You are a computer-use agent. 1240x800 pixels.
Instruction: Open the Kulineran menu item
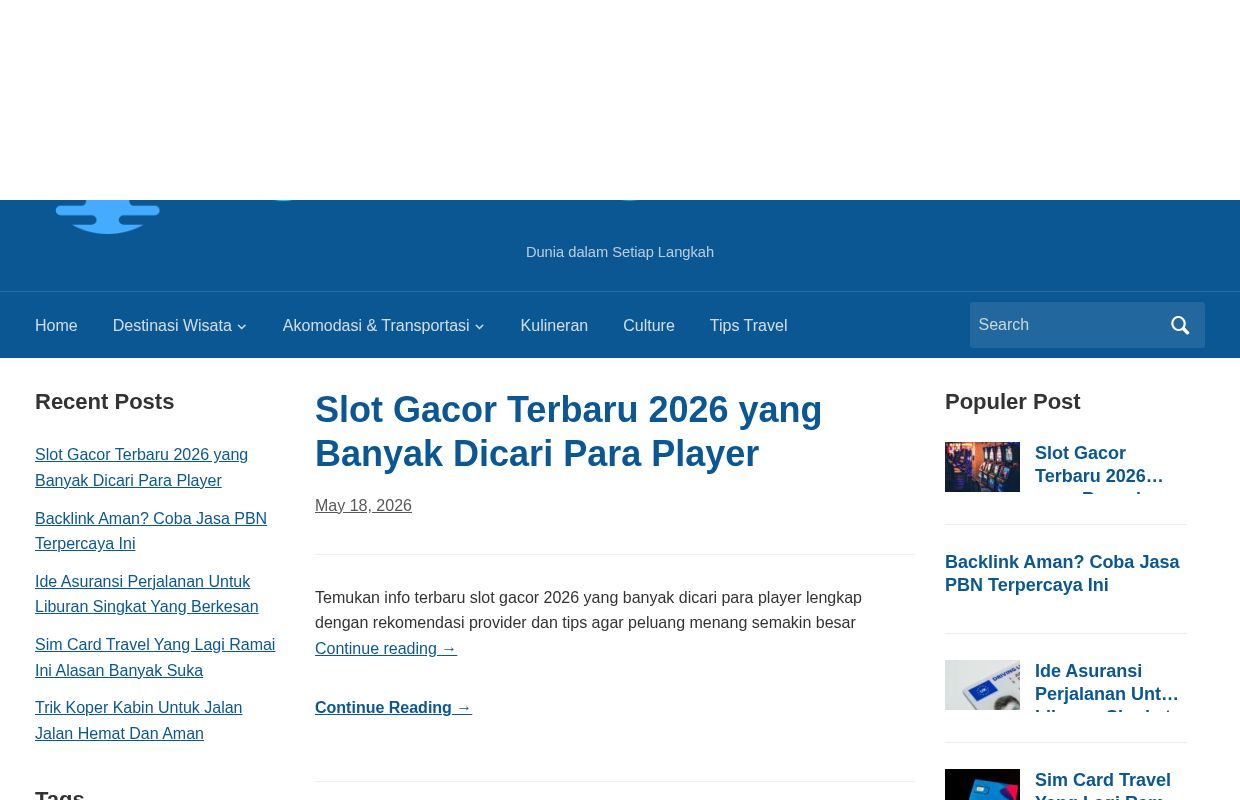[x=554, y=325]
